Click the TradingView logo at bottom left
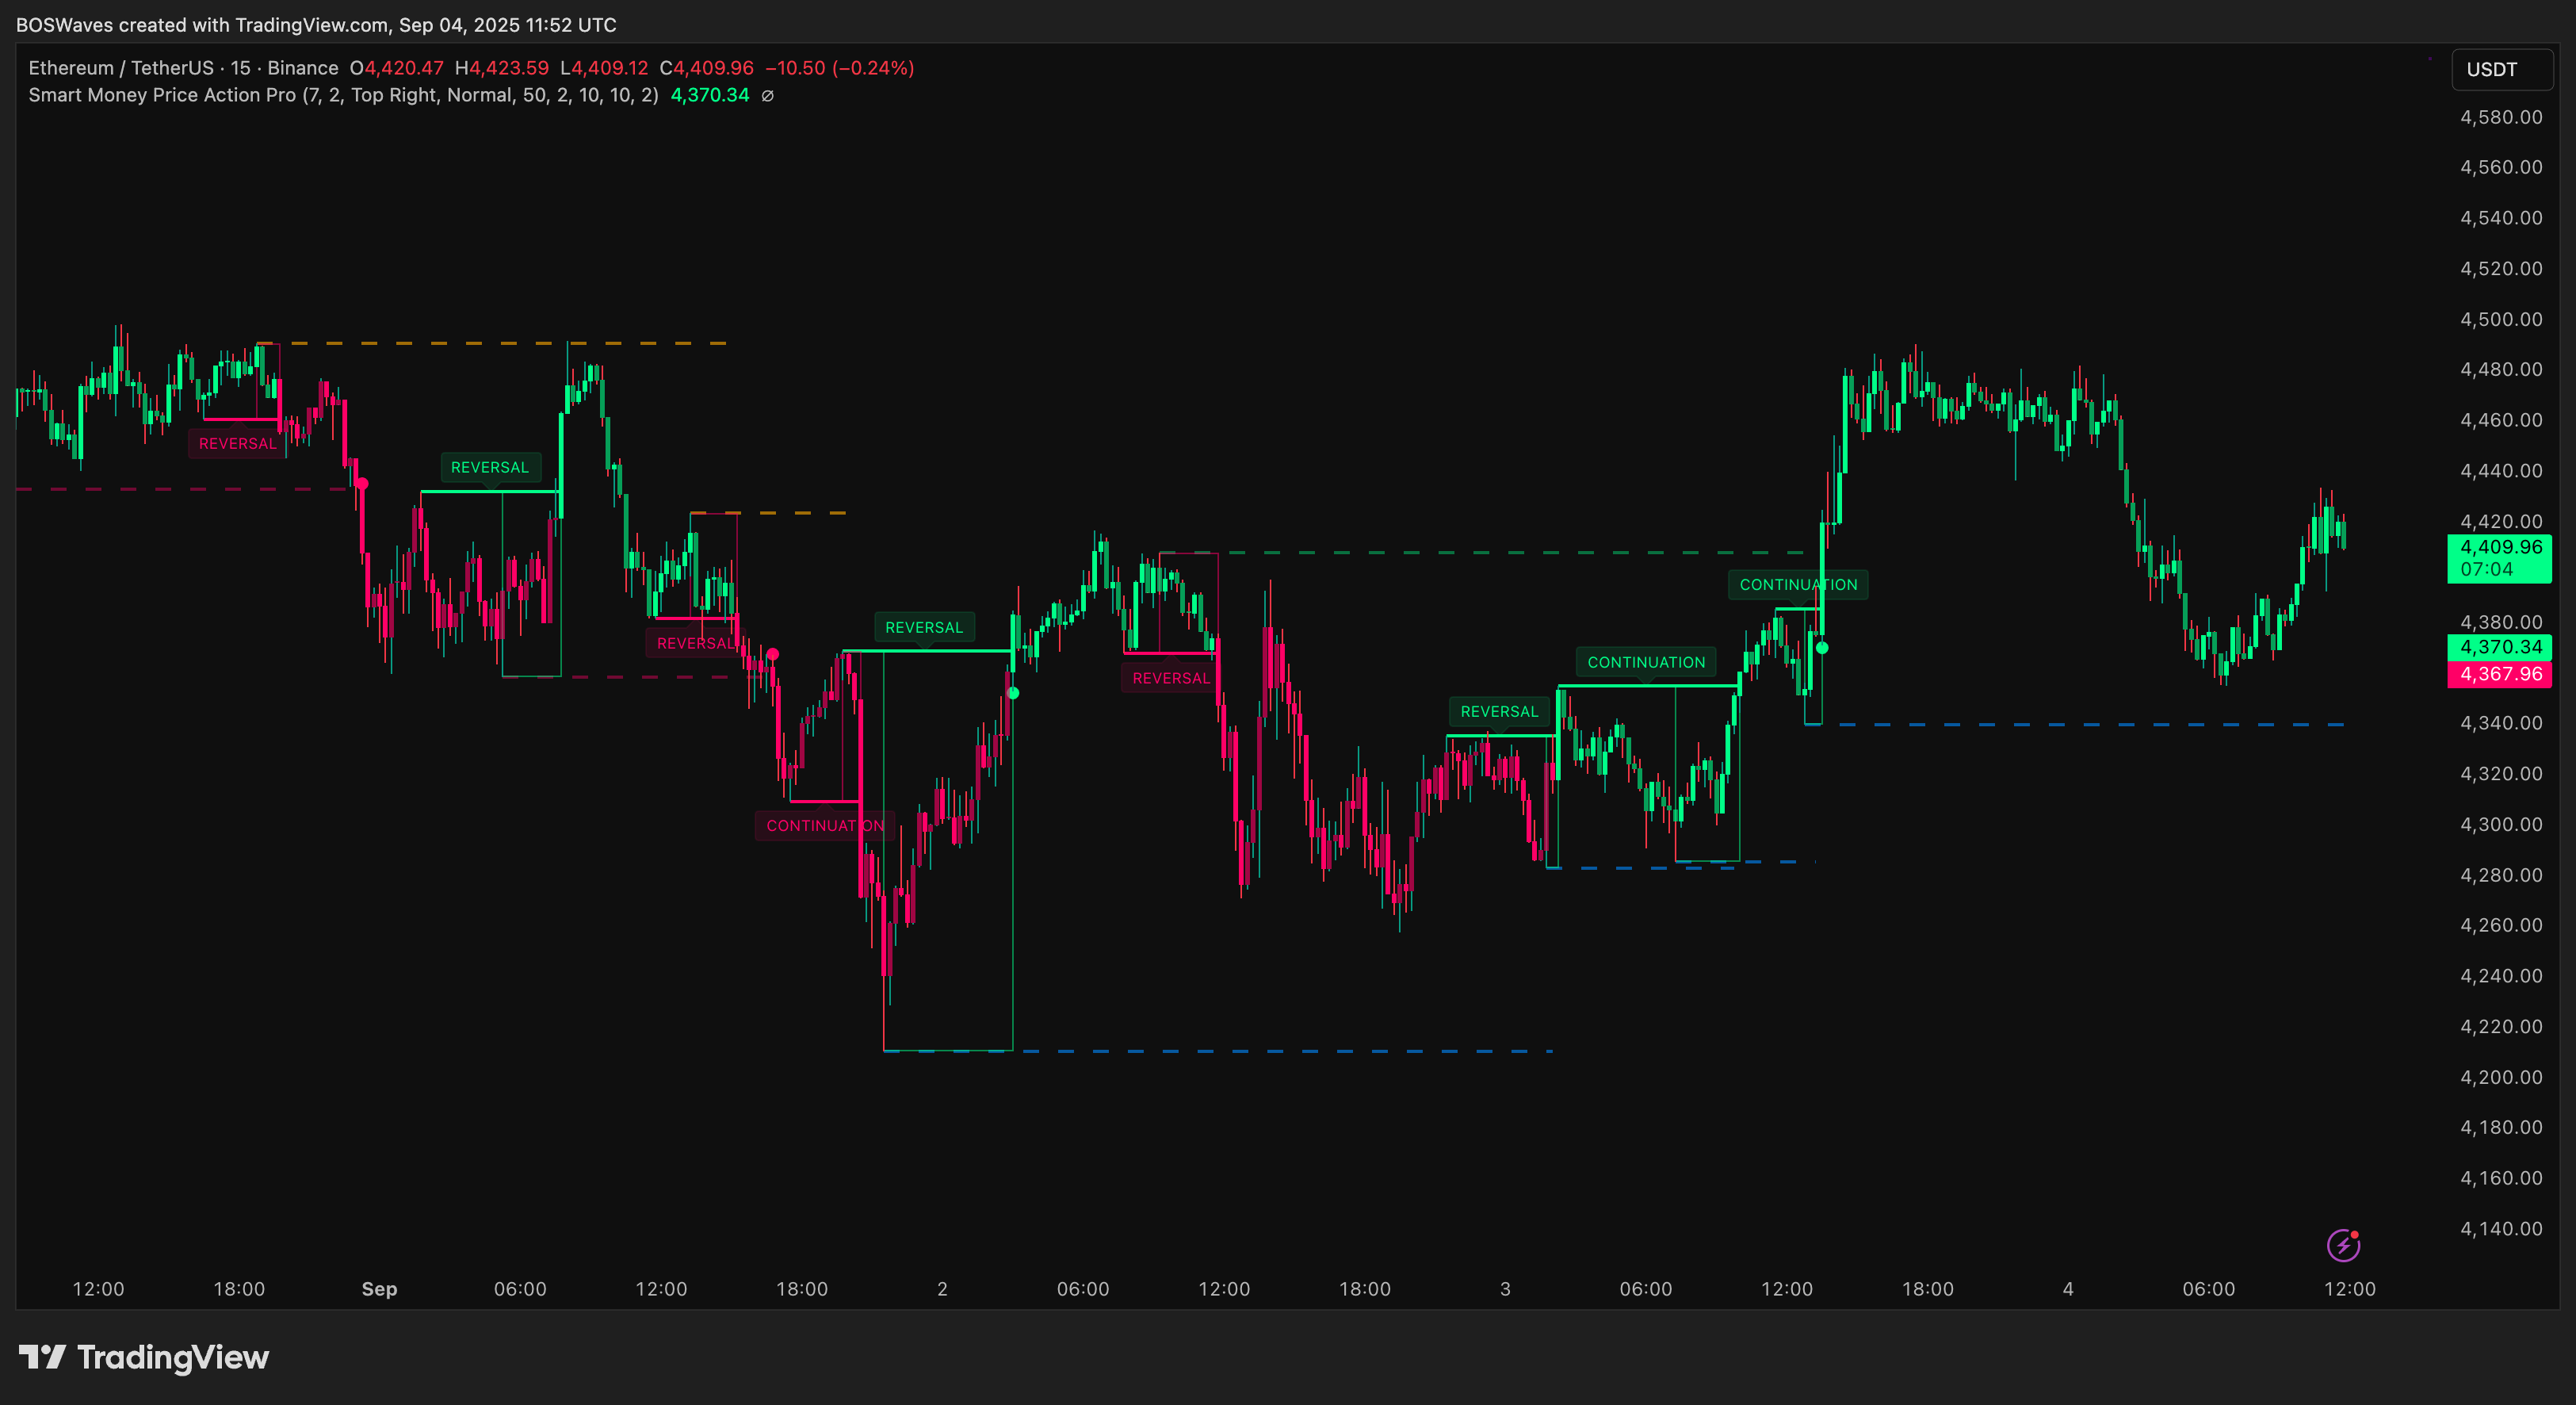2576x1405 pixels. [x=144, y=1357]
